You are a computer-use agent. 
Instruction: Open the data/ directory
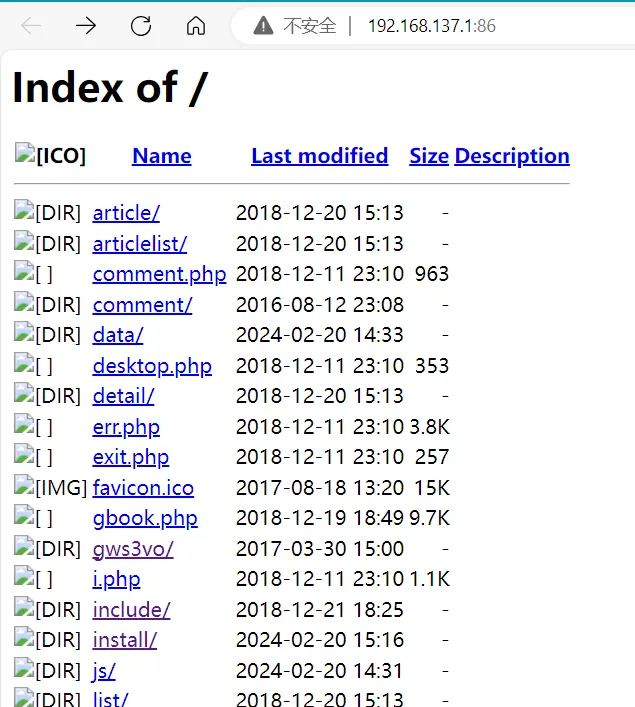click(x=117, y=335)
